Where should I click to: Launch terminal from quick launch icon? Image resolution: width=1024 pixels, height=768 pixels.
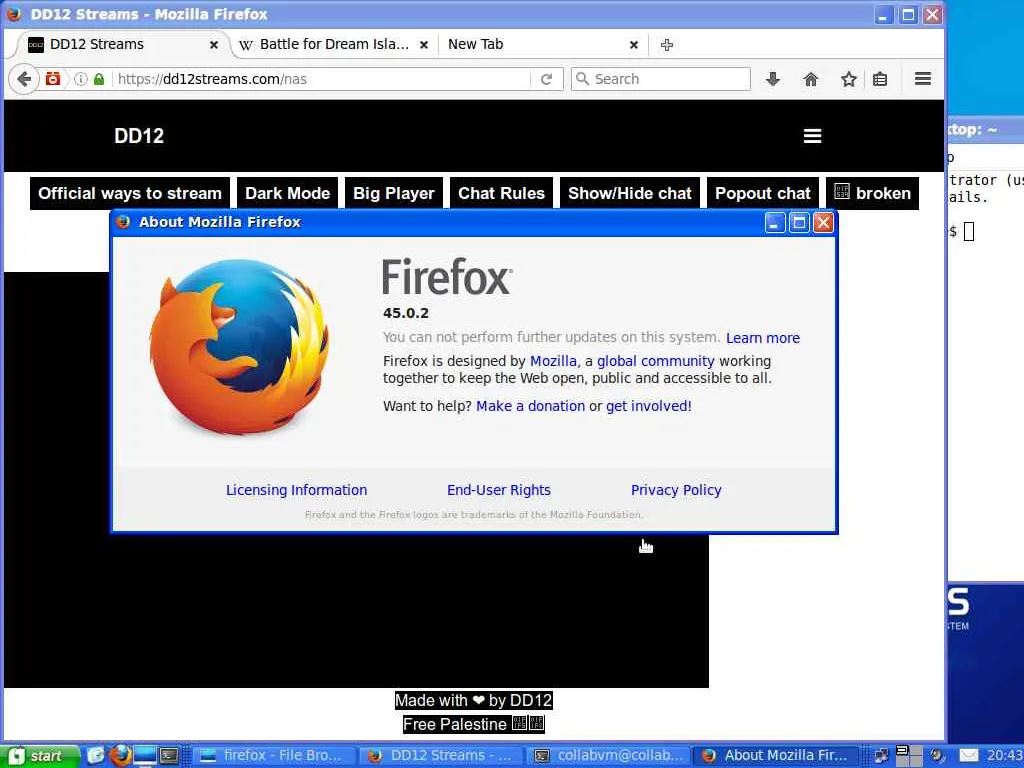(169, 756)
